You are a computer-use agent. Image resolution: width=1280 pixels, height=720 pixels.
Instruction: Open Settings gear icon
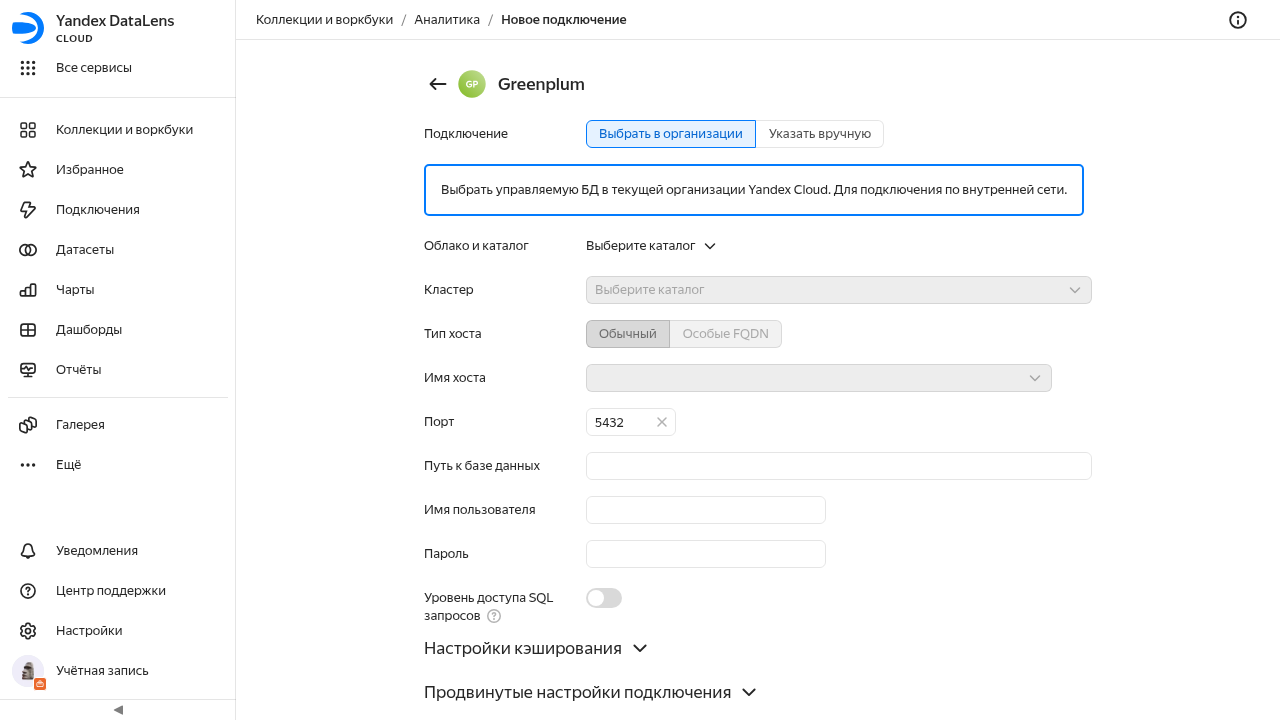tap(28, 631)
